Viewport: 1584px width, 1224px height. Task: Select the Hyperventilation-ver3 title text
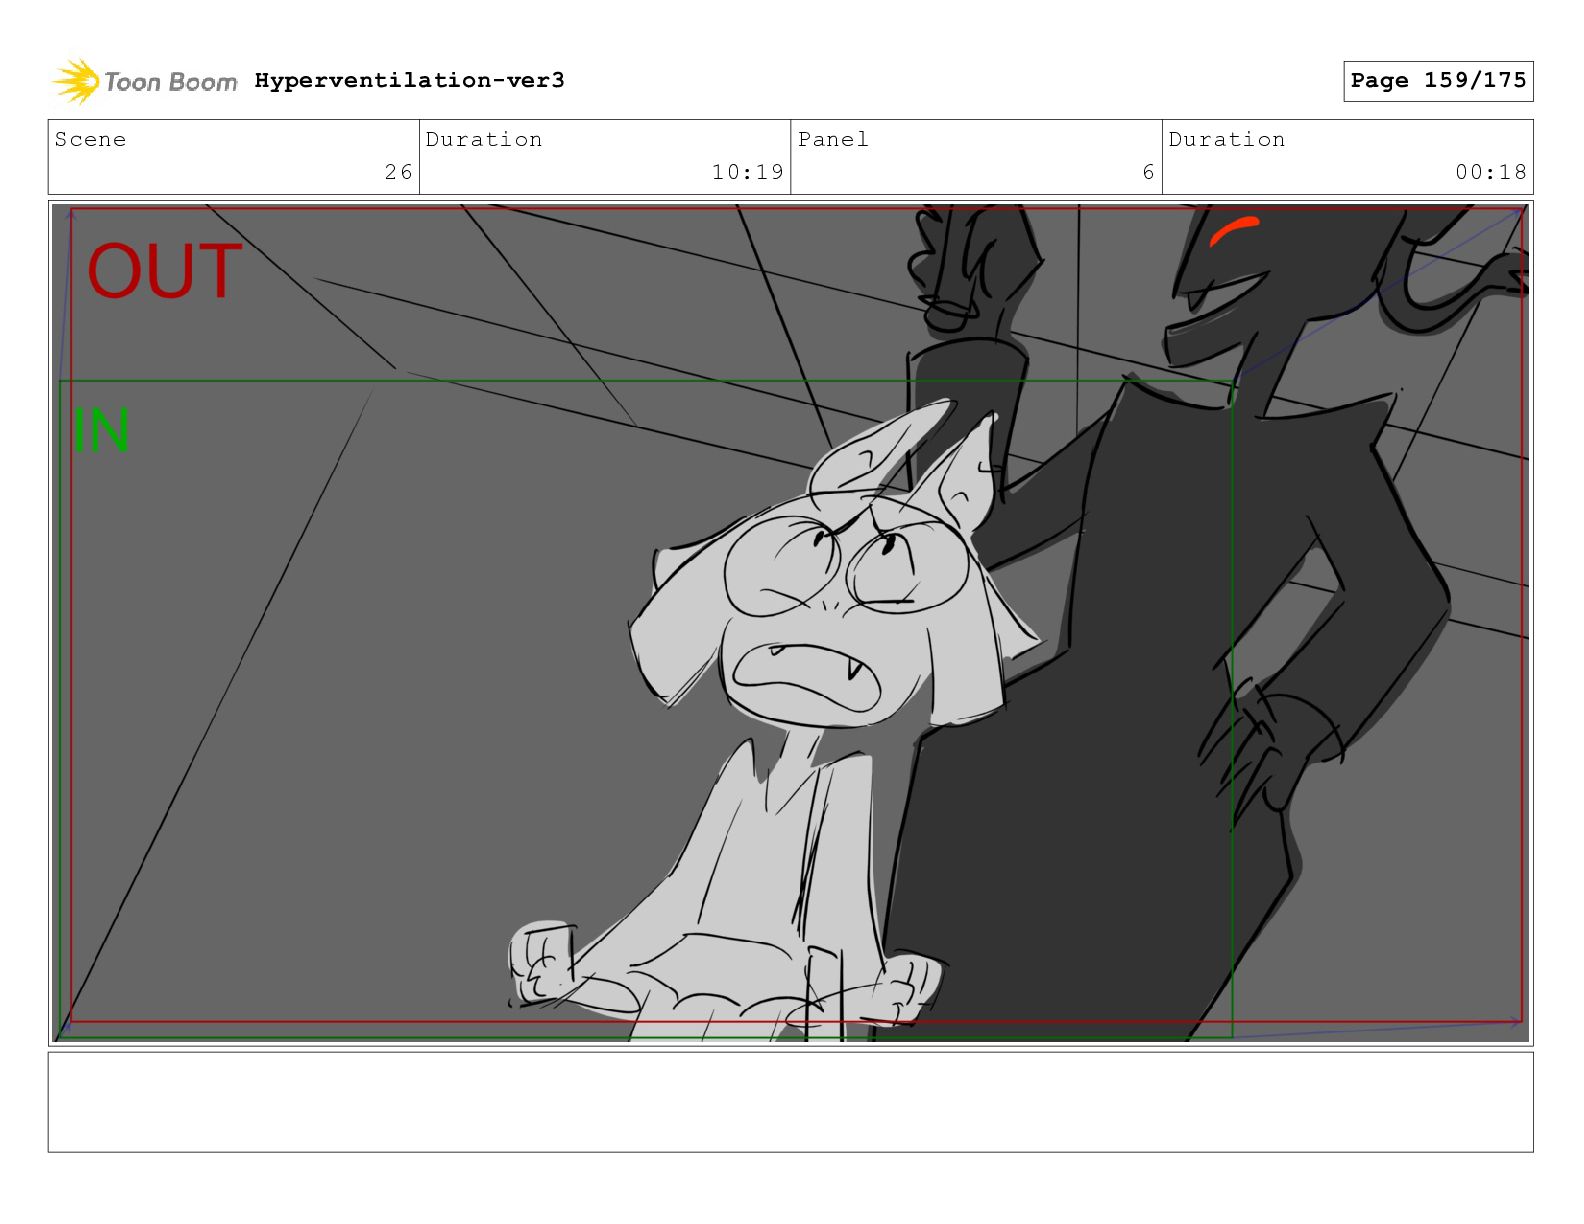[409, 80]
